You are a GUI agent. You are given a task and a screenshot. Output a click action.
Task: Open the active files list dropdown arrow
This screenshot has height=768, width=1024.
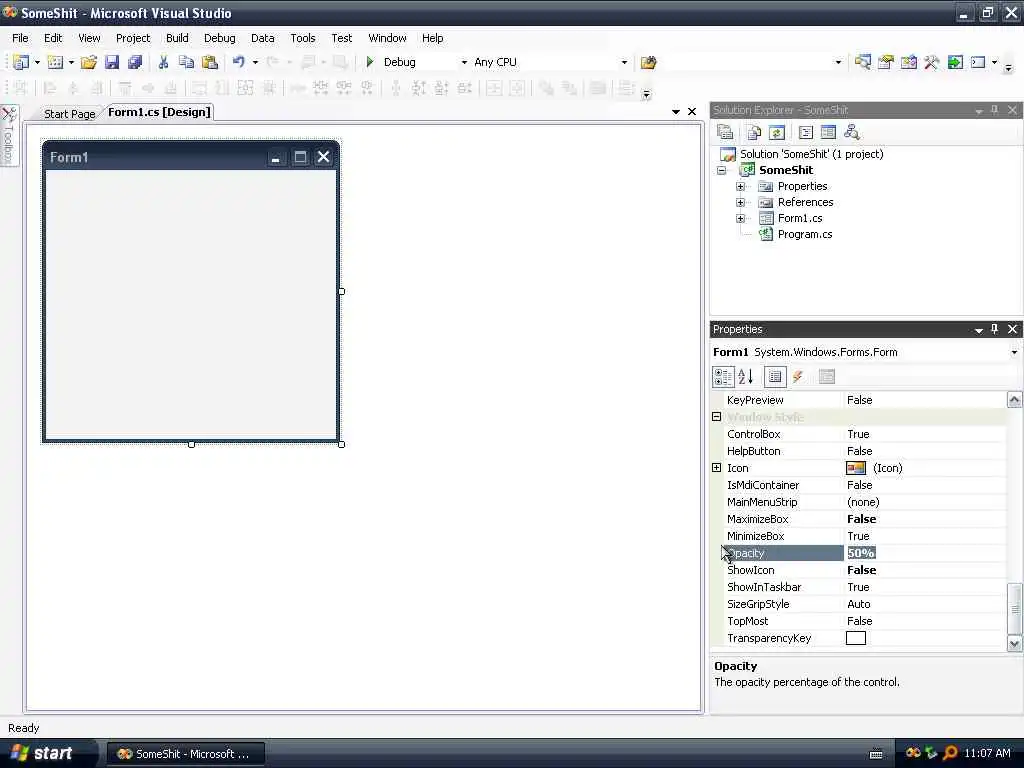pyautogui.click(x=676, y=112)
